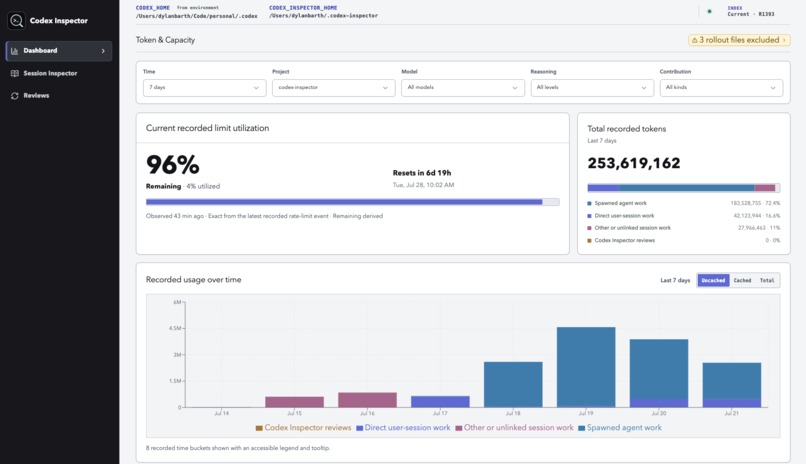Click the green index status dot
This screenshot has height=464, width=806.
[x=709, y=11]
